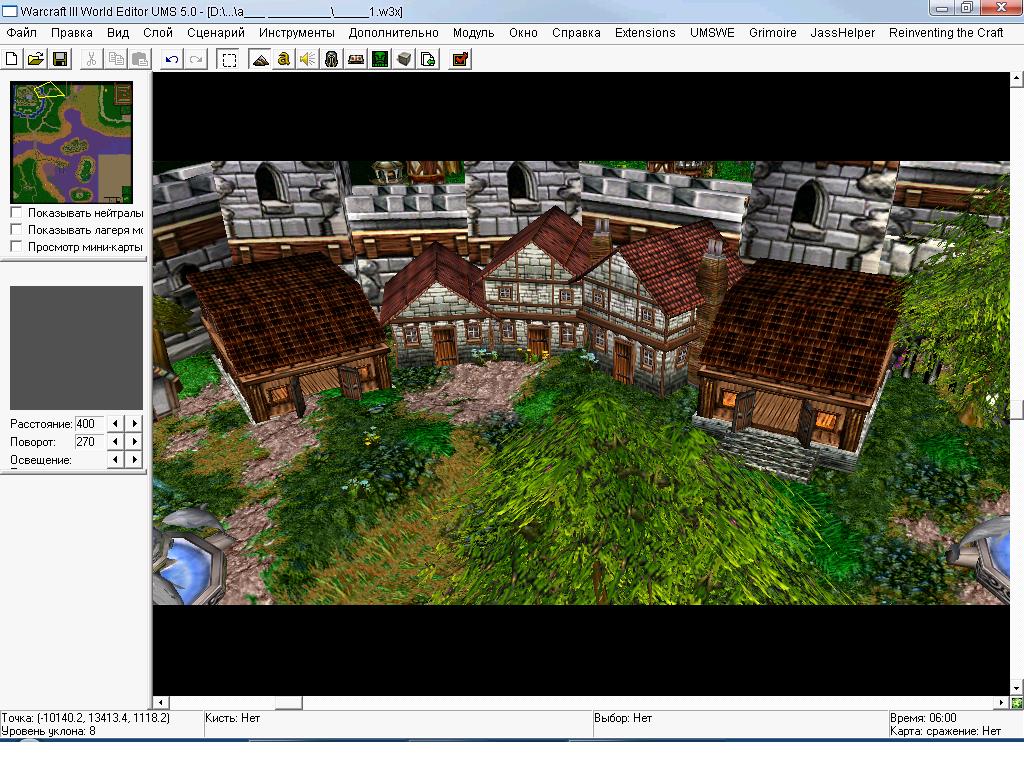Test the map with red checkmark icon
Image resolution: width=1024 pixels, height=768 pixels.
(x=460, y=59)
